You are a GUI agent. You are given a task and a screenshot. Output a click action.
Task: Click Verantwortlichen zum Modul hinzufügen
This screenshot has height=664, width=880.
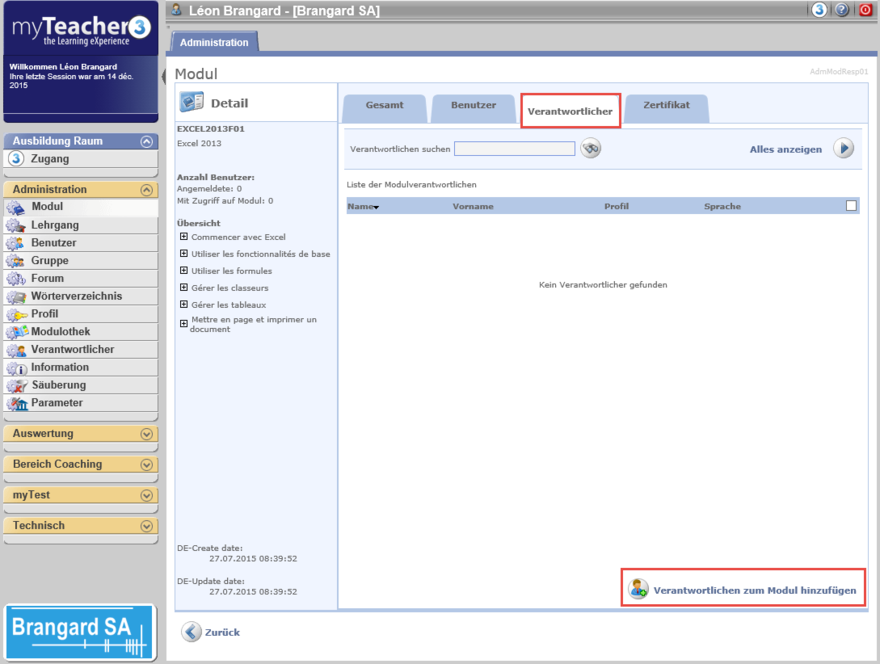coord(754,590)
